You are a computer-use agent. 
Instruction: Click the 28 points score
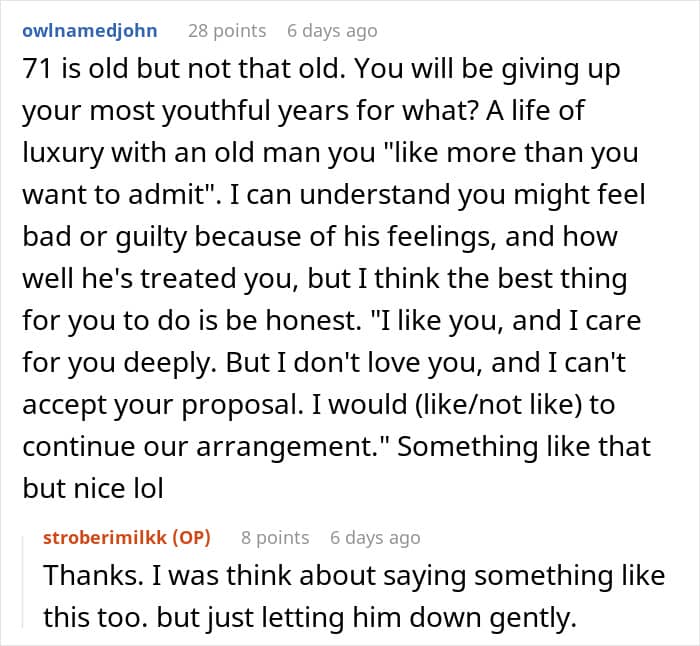click(x=227, y=31)
